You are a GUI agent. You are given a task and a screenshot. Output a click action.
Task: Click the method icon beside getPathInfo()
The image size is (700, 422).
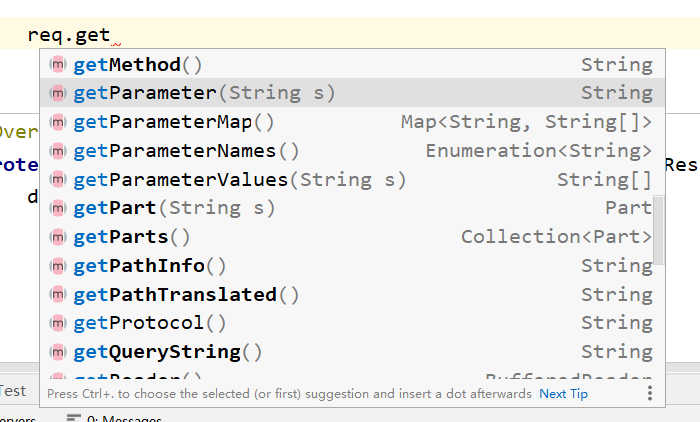[58, 266]
